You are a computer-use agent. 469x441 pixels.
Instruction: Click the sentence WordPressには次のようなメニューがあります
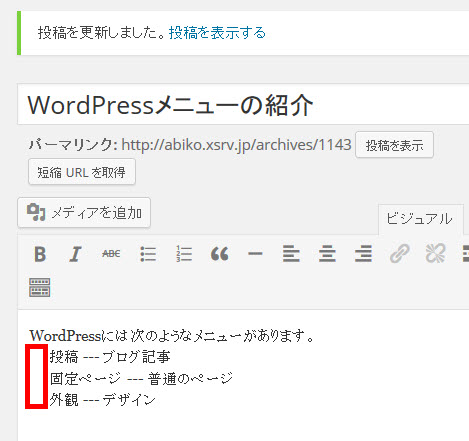[x=171, y=336]
